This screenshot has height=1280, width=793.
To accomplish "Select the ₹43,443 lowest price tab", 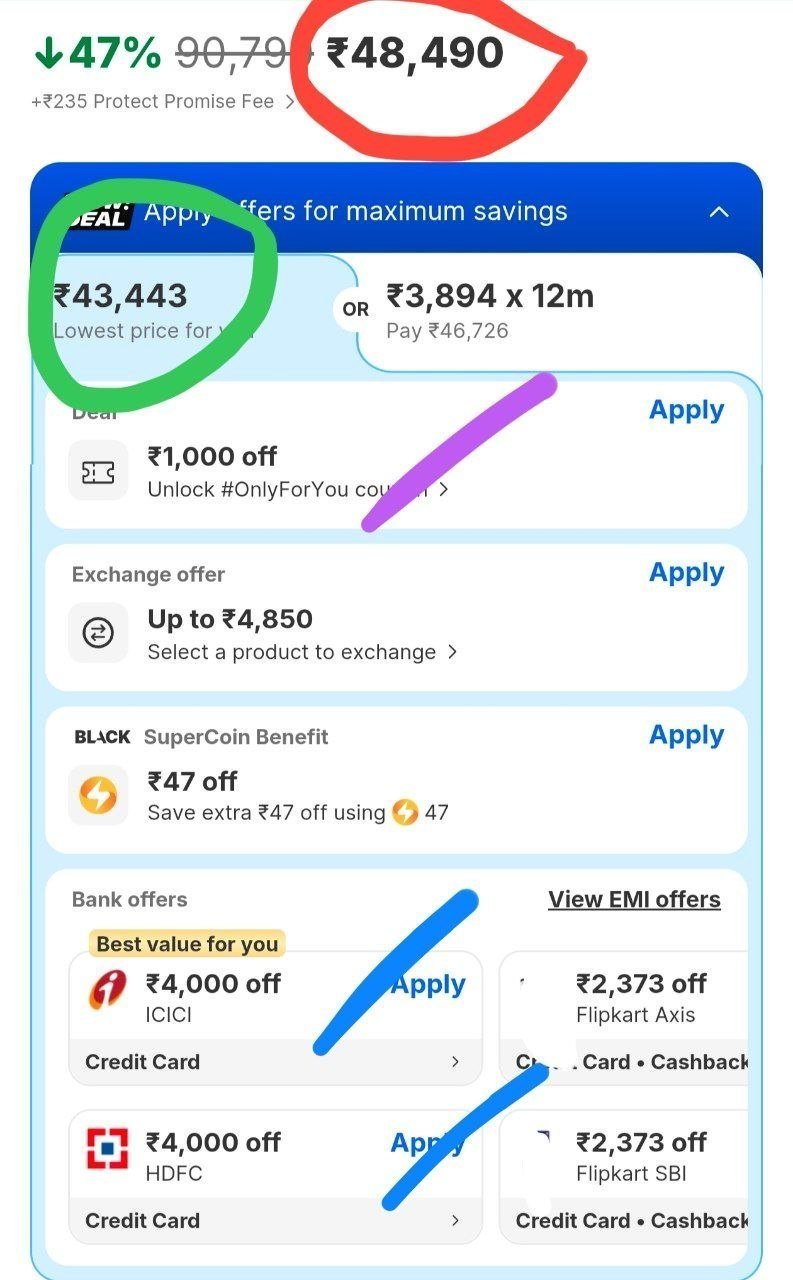I will coord(190,312).
